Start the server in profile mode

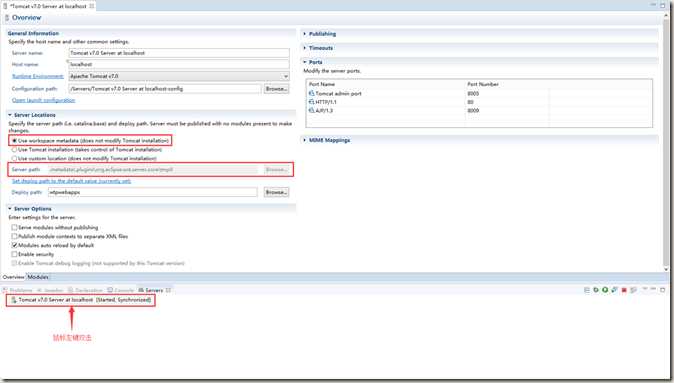click(x=615, y=290)
